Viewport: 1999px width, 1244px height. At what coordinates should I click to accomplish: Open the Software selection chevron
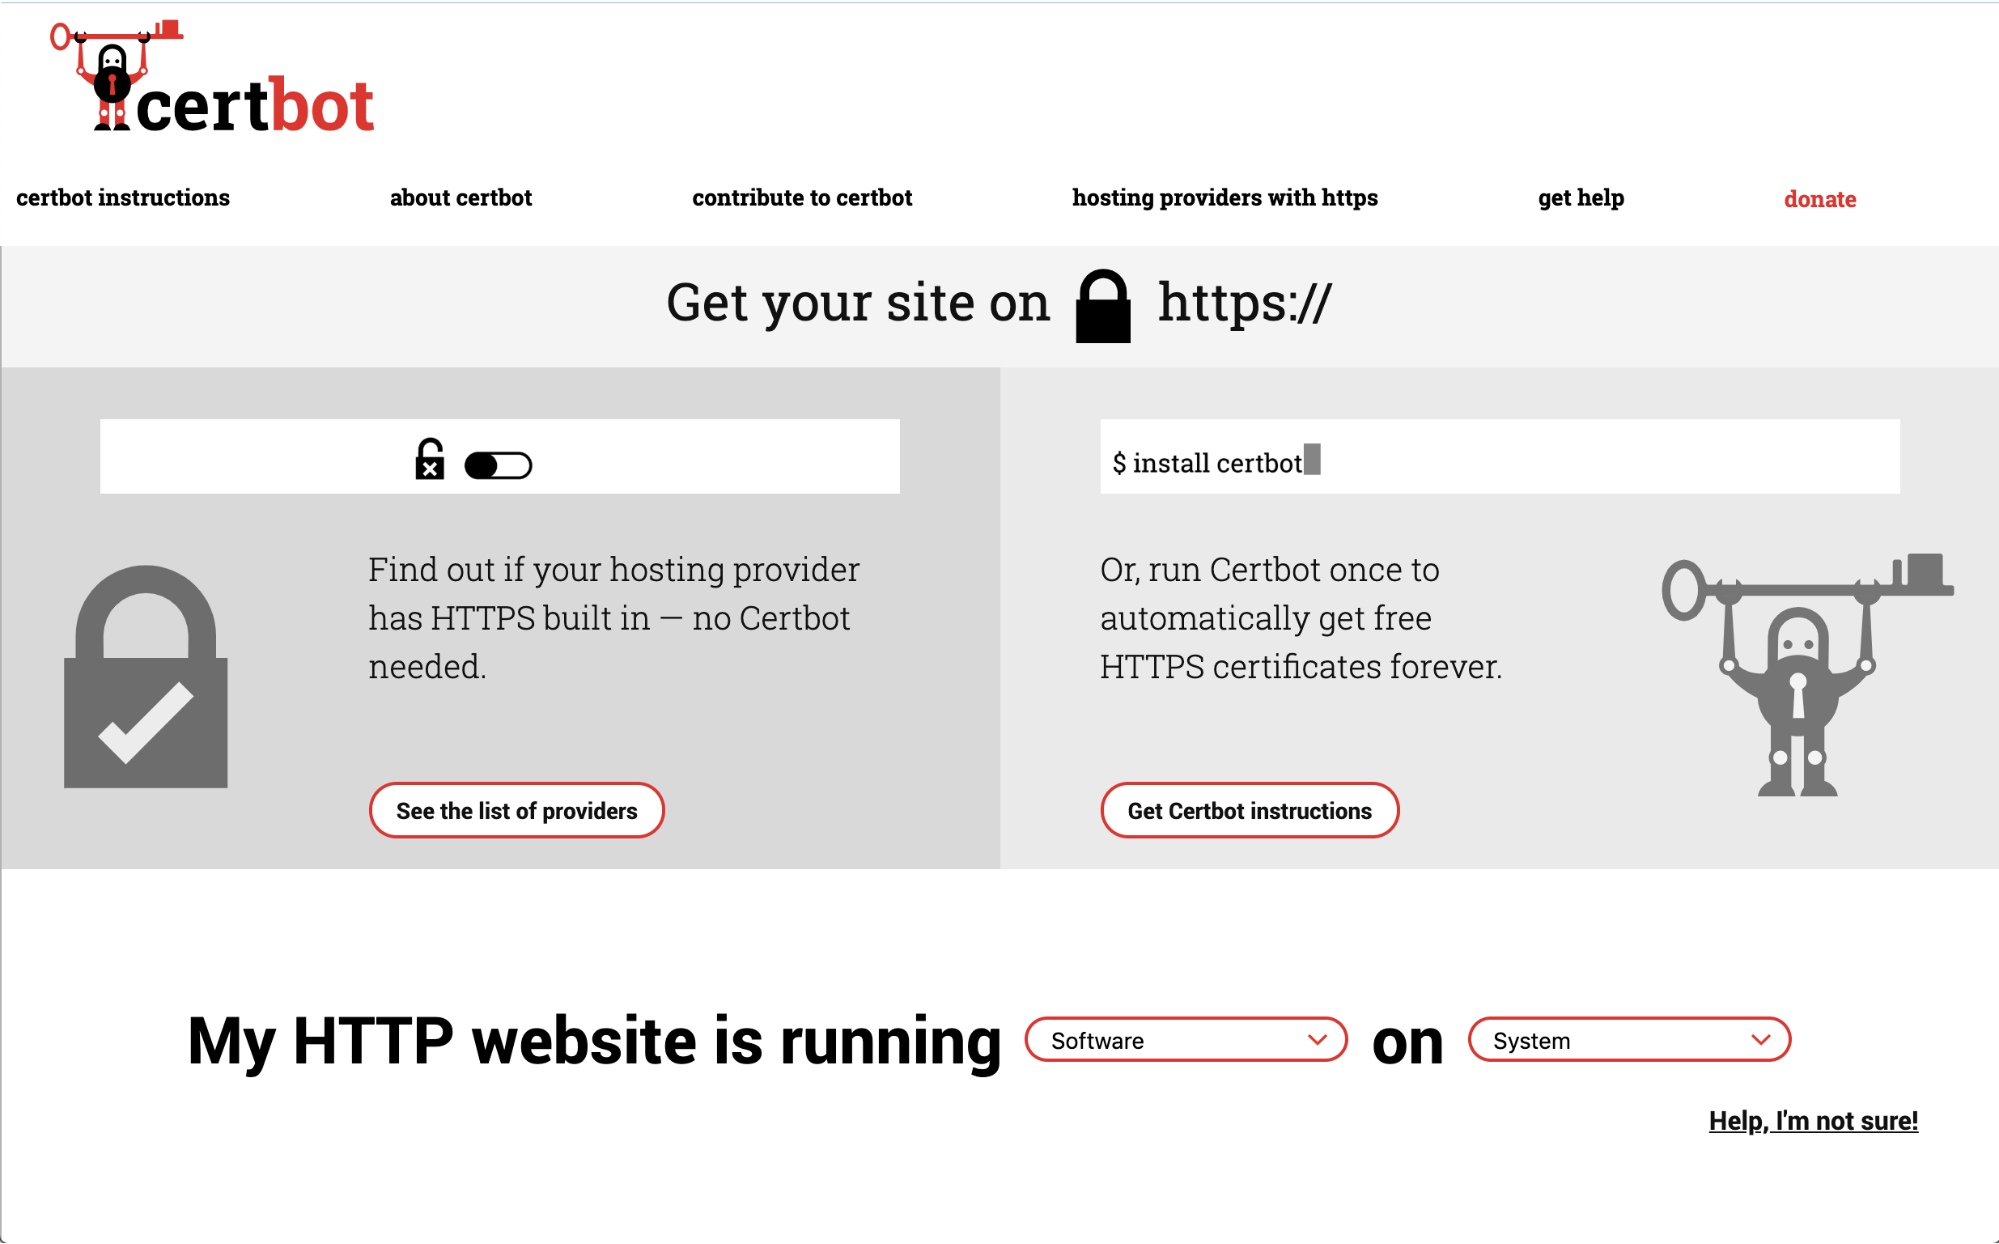(x=1318, y=1039)
